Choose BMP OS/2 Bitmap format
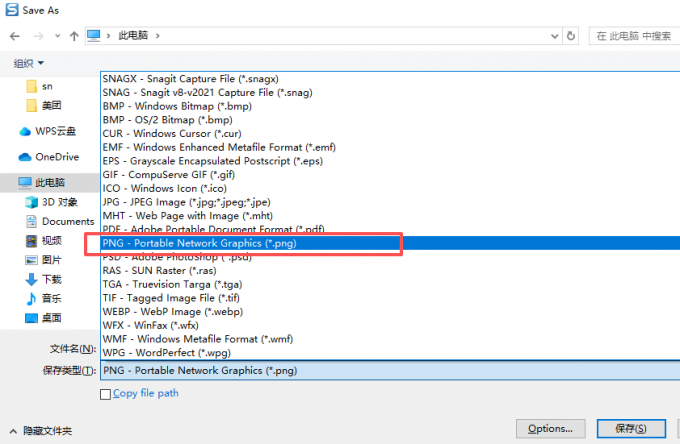 click(x=390, y=120)
